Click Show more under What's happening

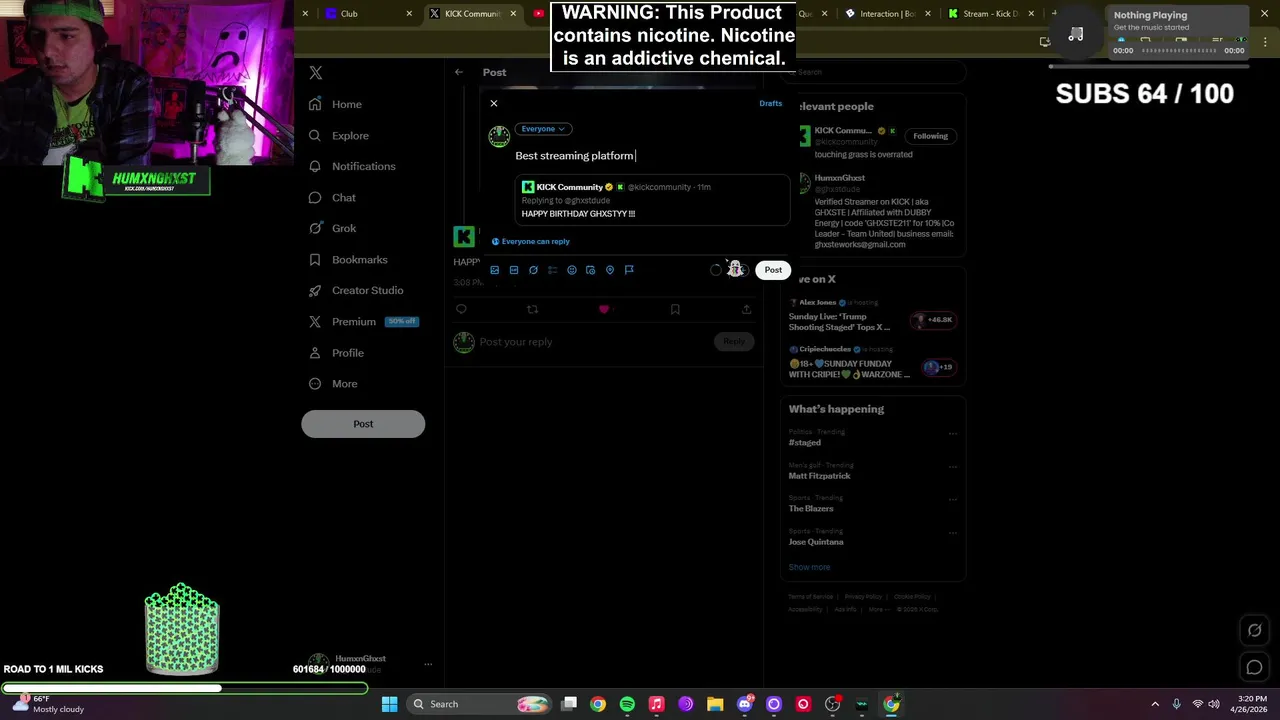pyautogui.click(x=809, y=567)
